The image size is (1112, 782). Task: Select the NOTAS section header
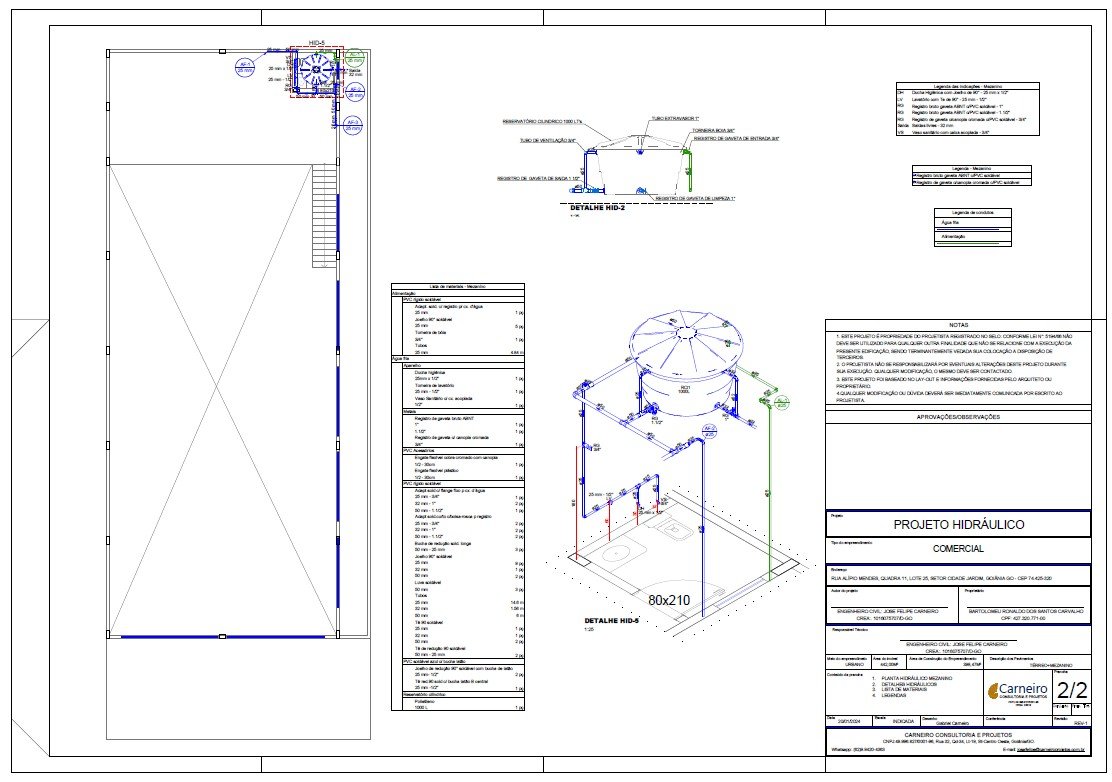click(x=958, y=325)
